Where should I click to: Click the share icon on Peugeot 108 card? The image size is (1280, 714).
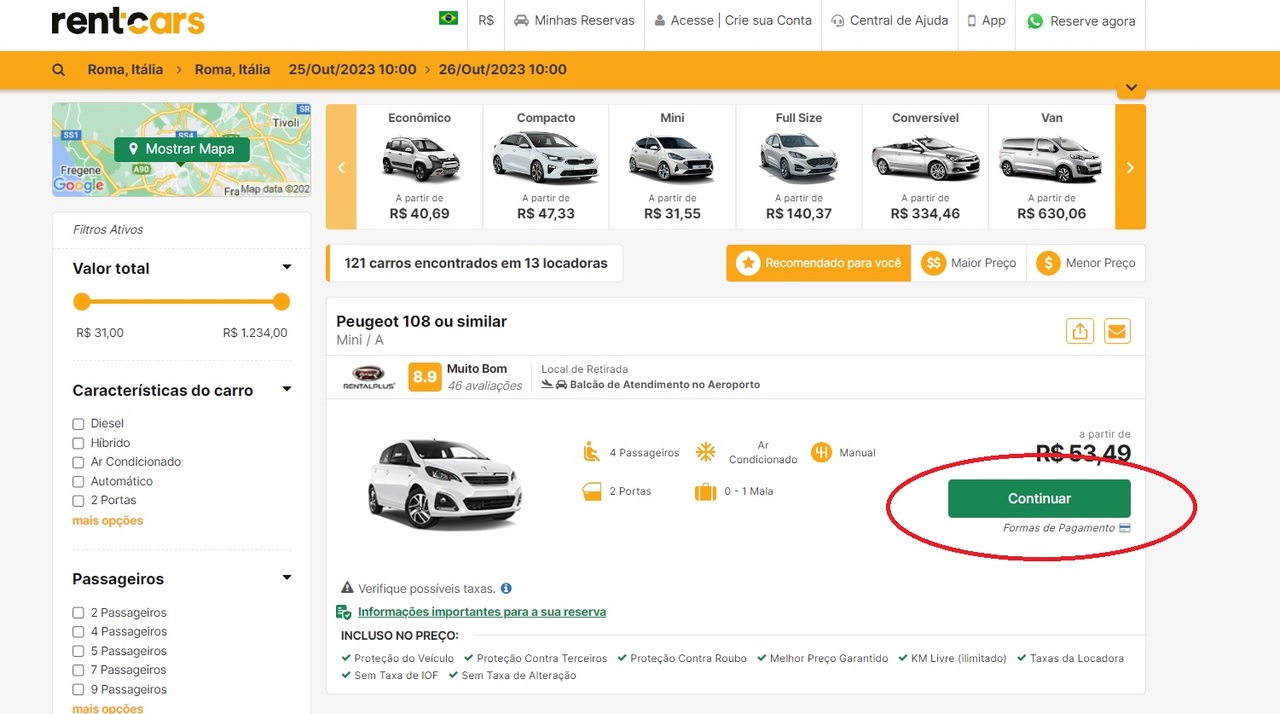pos(1079,331)
